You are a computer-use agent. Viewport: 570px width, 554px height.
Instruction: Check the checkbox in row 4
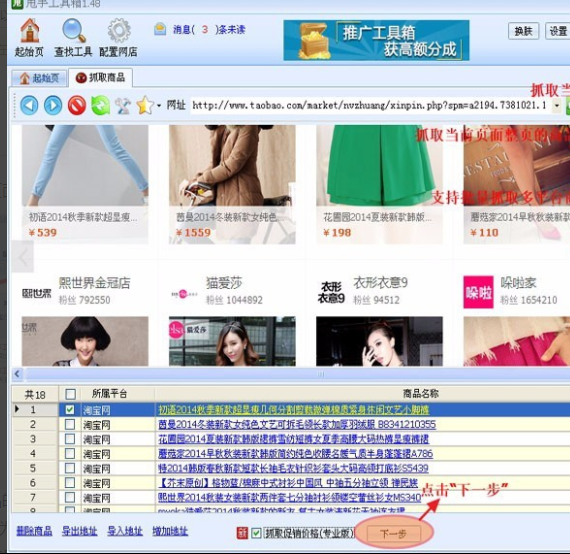point(70,453)
